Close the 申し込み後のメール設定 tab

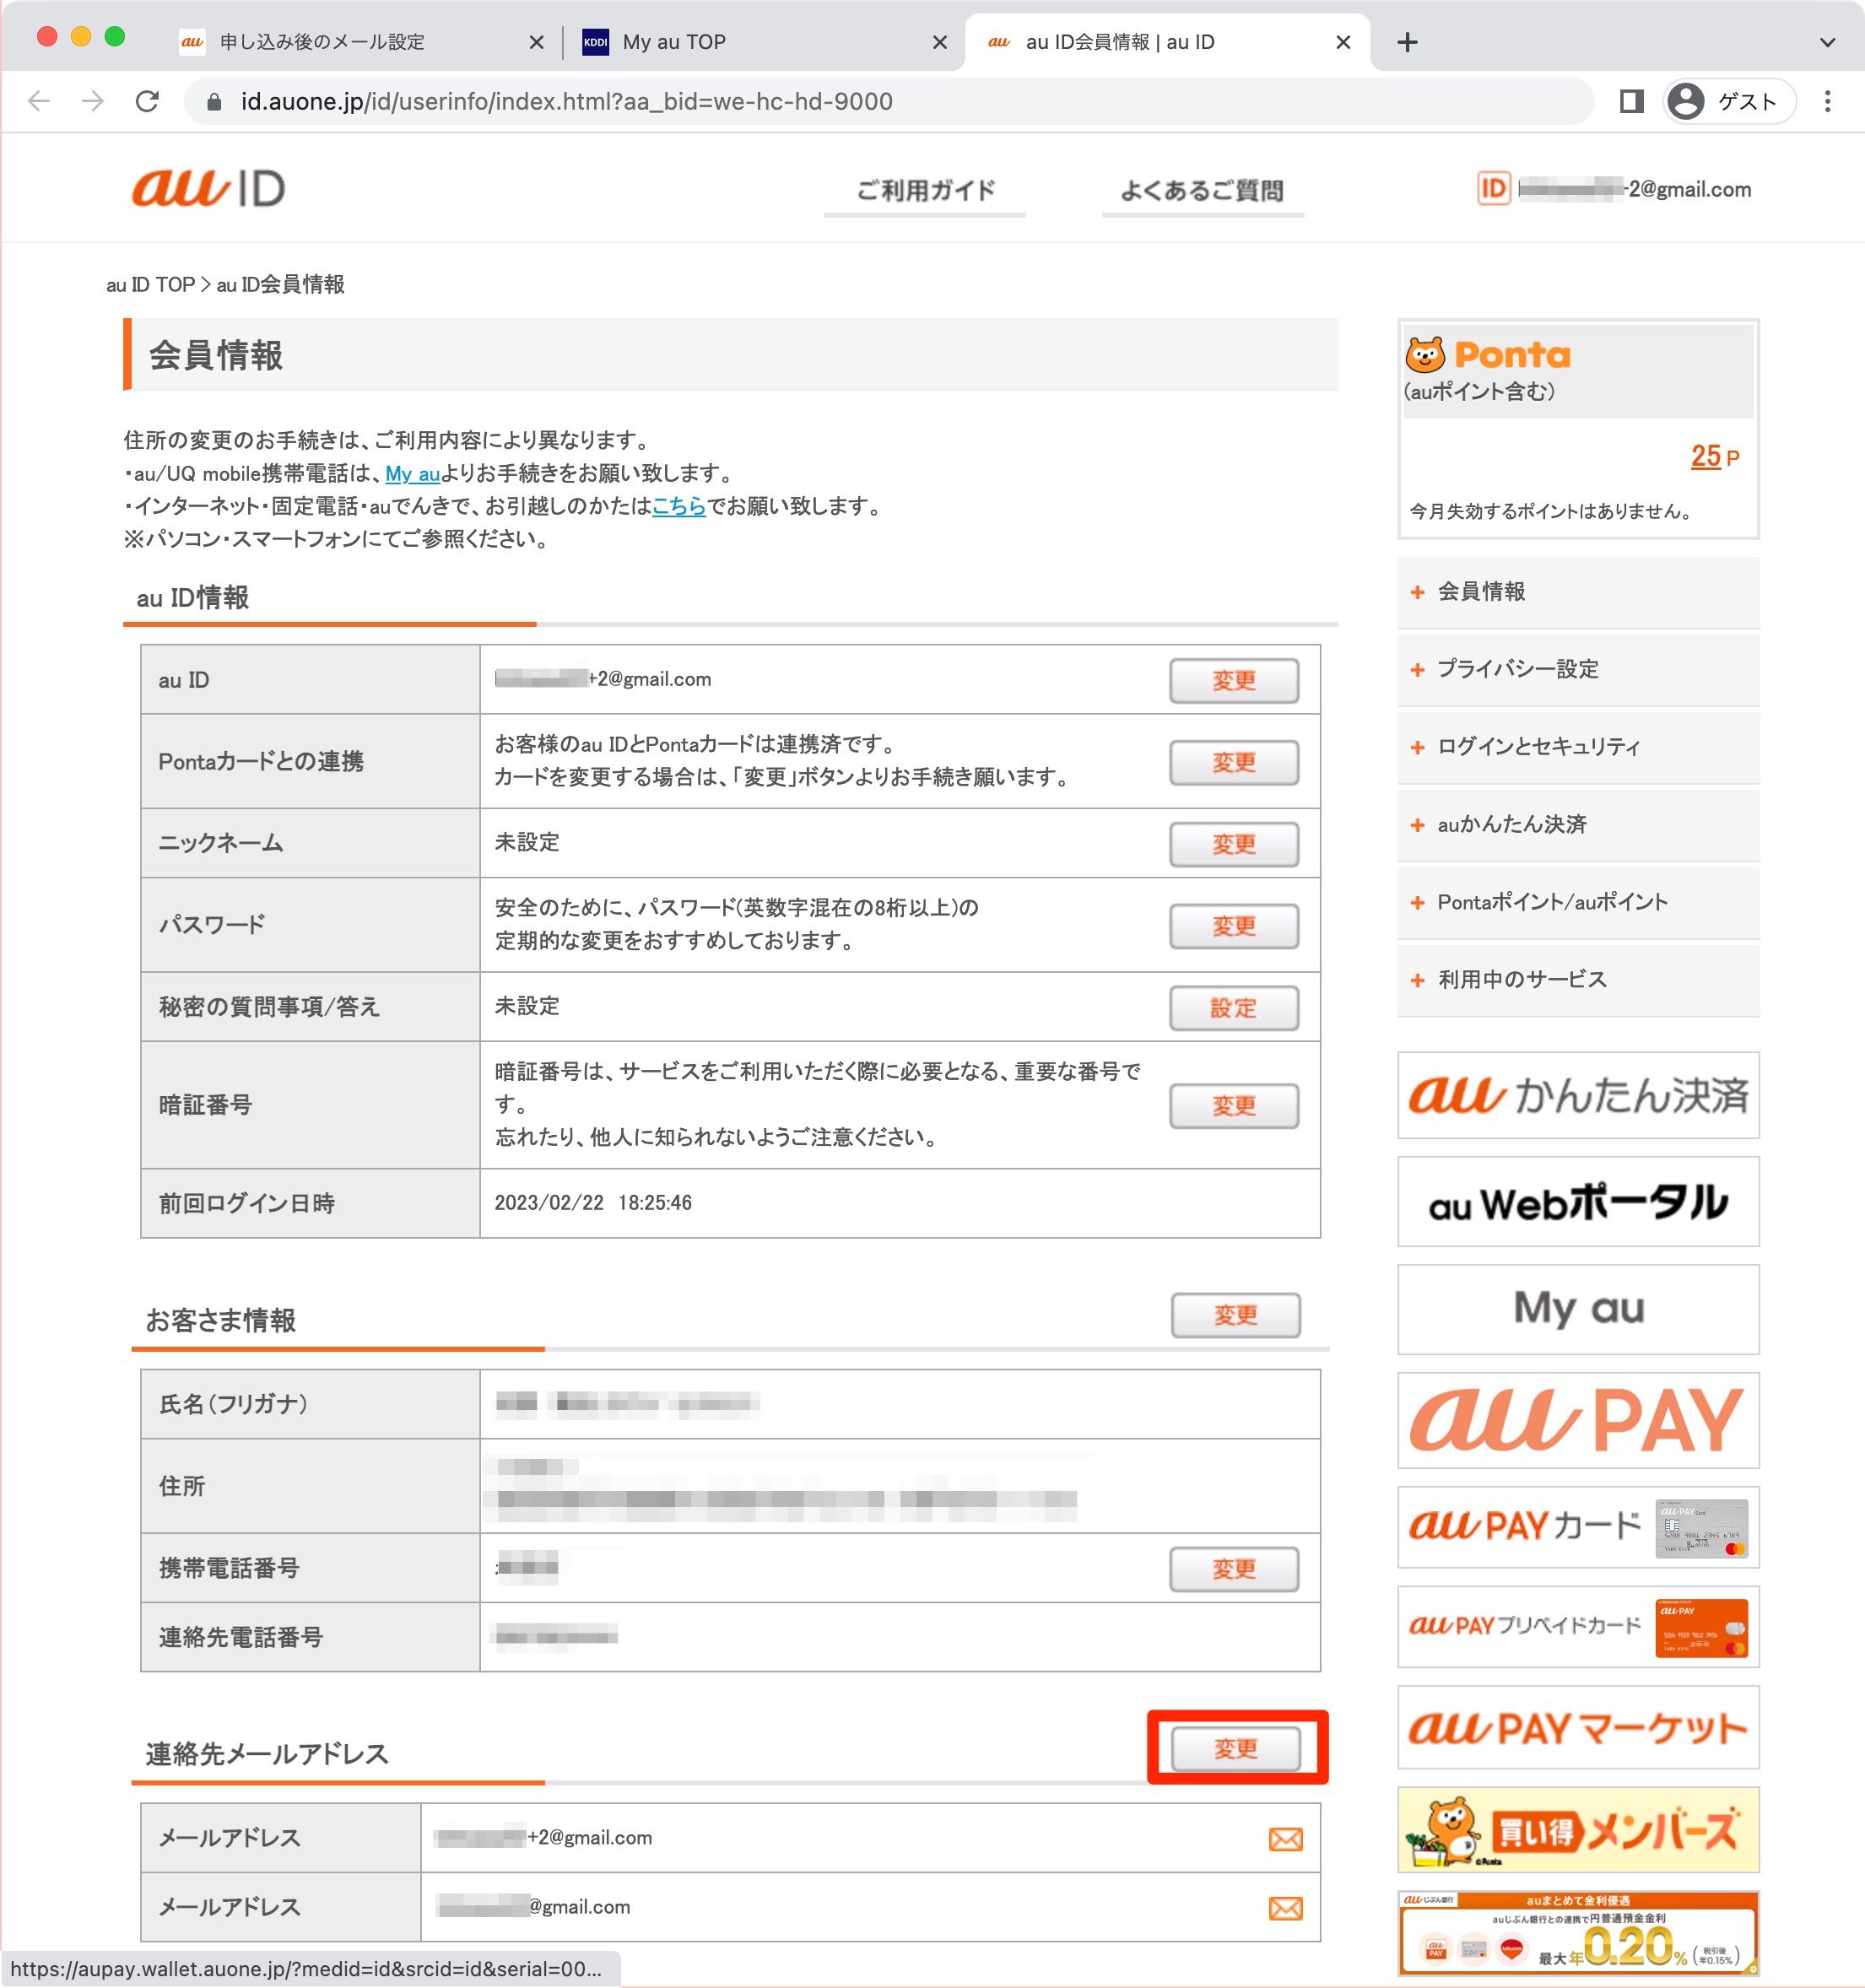pyautogui.click(x=536, y=42)
